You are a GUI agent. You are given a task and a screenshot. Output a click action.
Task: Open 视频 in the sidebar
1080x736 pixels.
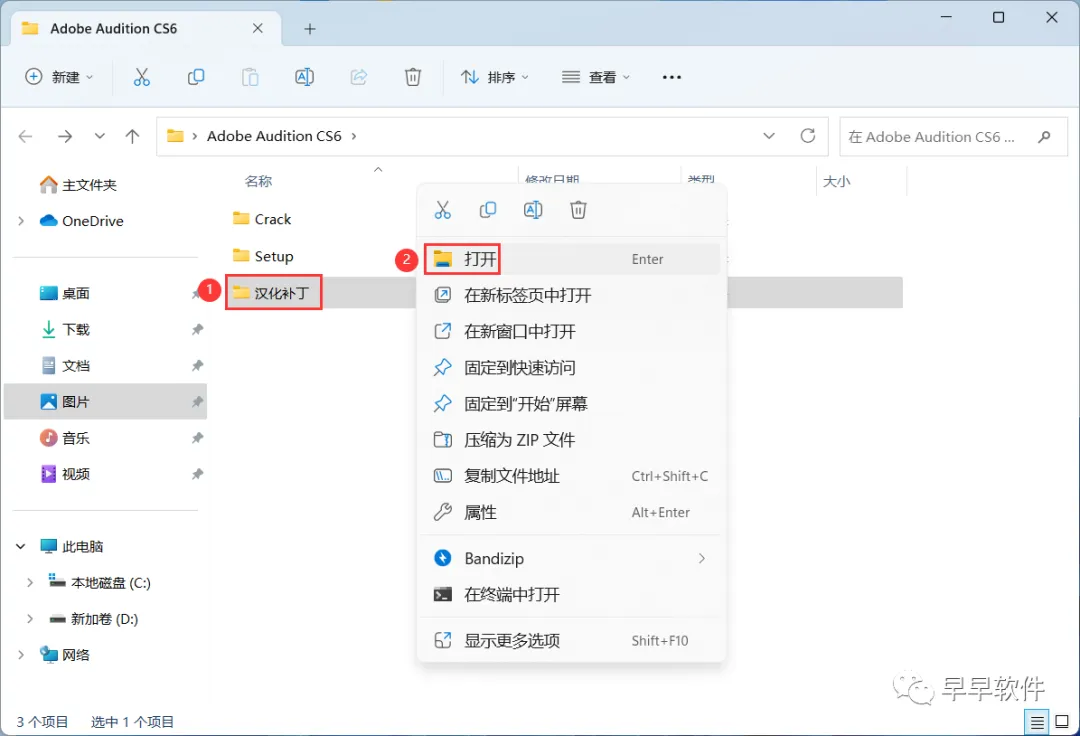[65, 474]
